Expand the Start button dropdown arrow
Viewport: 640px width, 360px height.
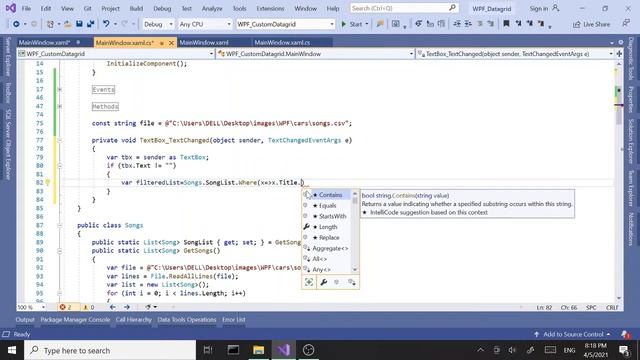[367, 24]
